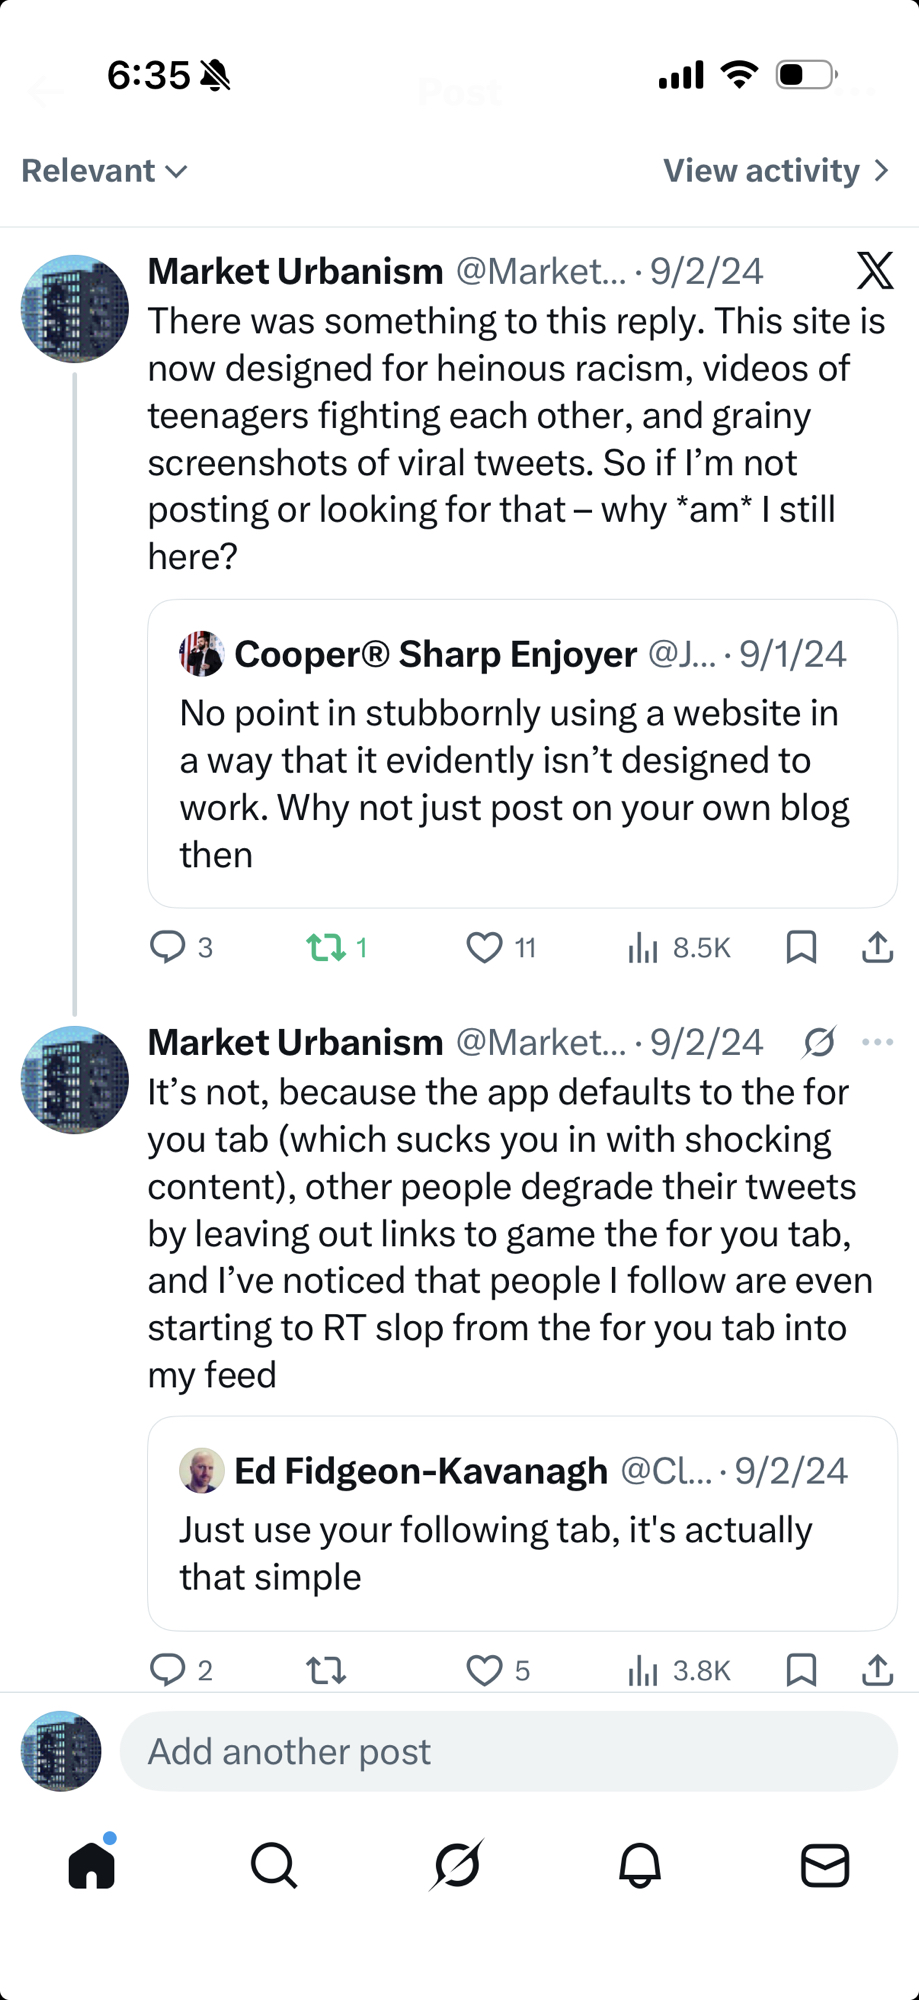This screenshot has height=2000, width=919.
Task: Tap the Add another post field
Action: 508,1751
